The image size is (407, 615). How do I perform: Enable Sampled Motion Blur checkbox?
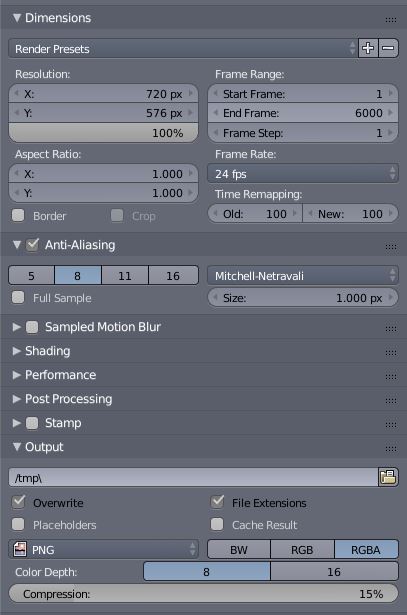32,327
